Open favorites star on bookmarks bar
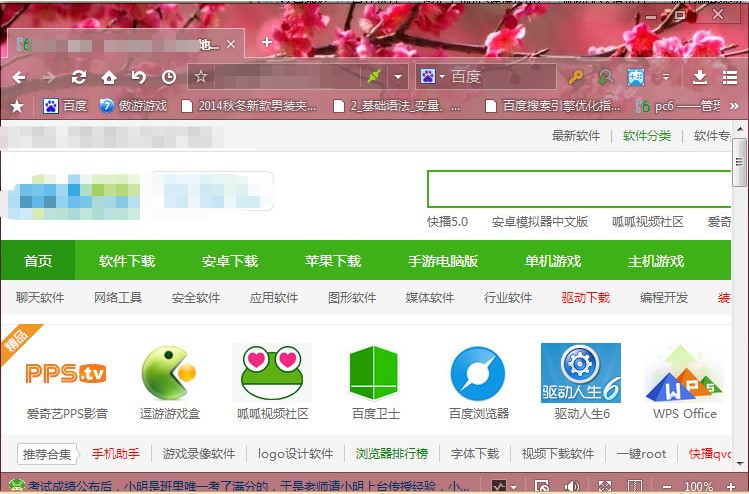 pos(17,106)
